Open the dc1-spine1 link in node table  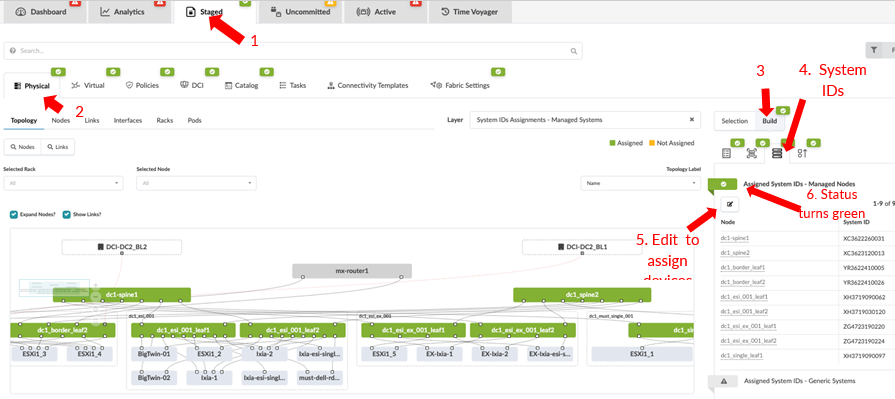735,238
